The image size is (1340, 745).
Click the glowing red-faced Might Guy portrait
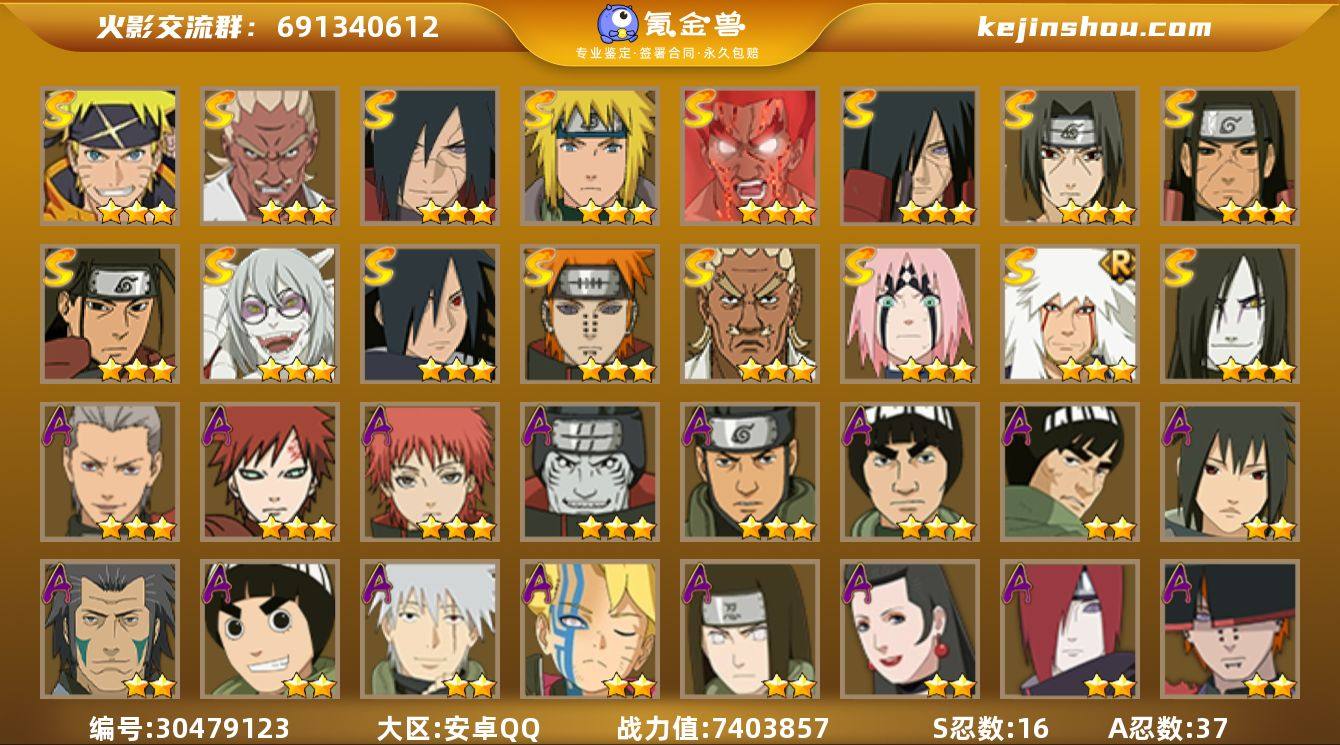750,155
